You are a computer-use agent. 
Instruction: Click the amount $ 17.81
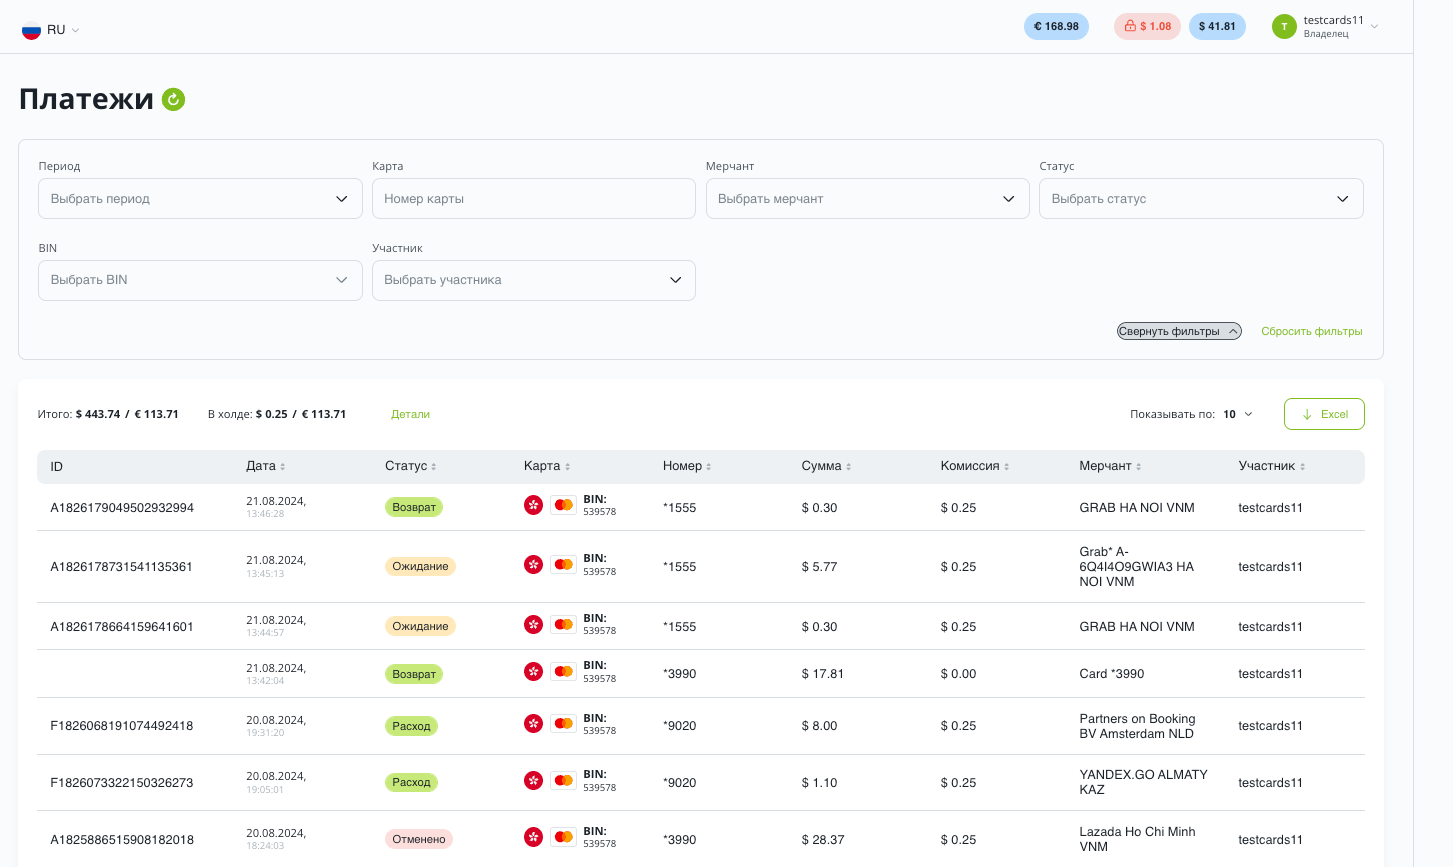pos(823,674)
